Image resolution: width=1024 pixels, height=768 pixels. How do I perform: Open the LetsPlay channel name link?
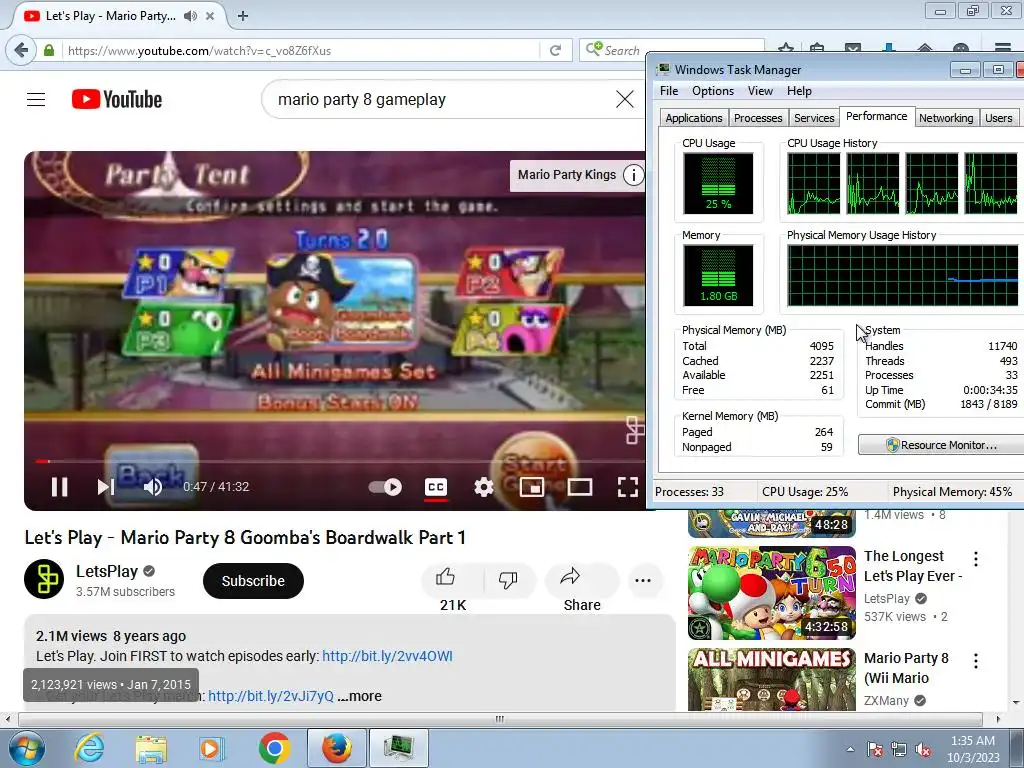106,571
